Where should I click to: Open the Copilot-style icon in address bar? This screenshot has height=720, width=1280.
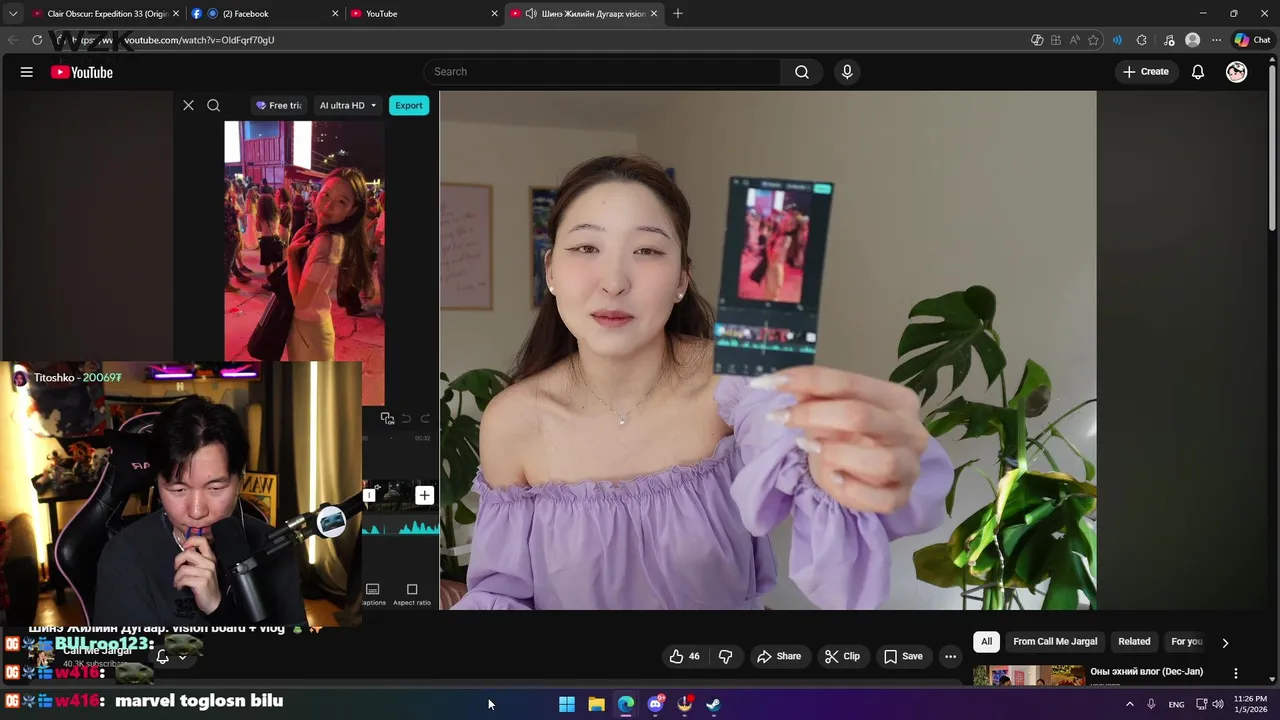pyautogui.click(x=1037, y=40)
